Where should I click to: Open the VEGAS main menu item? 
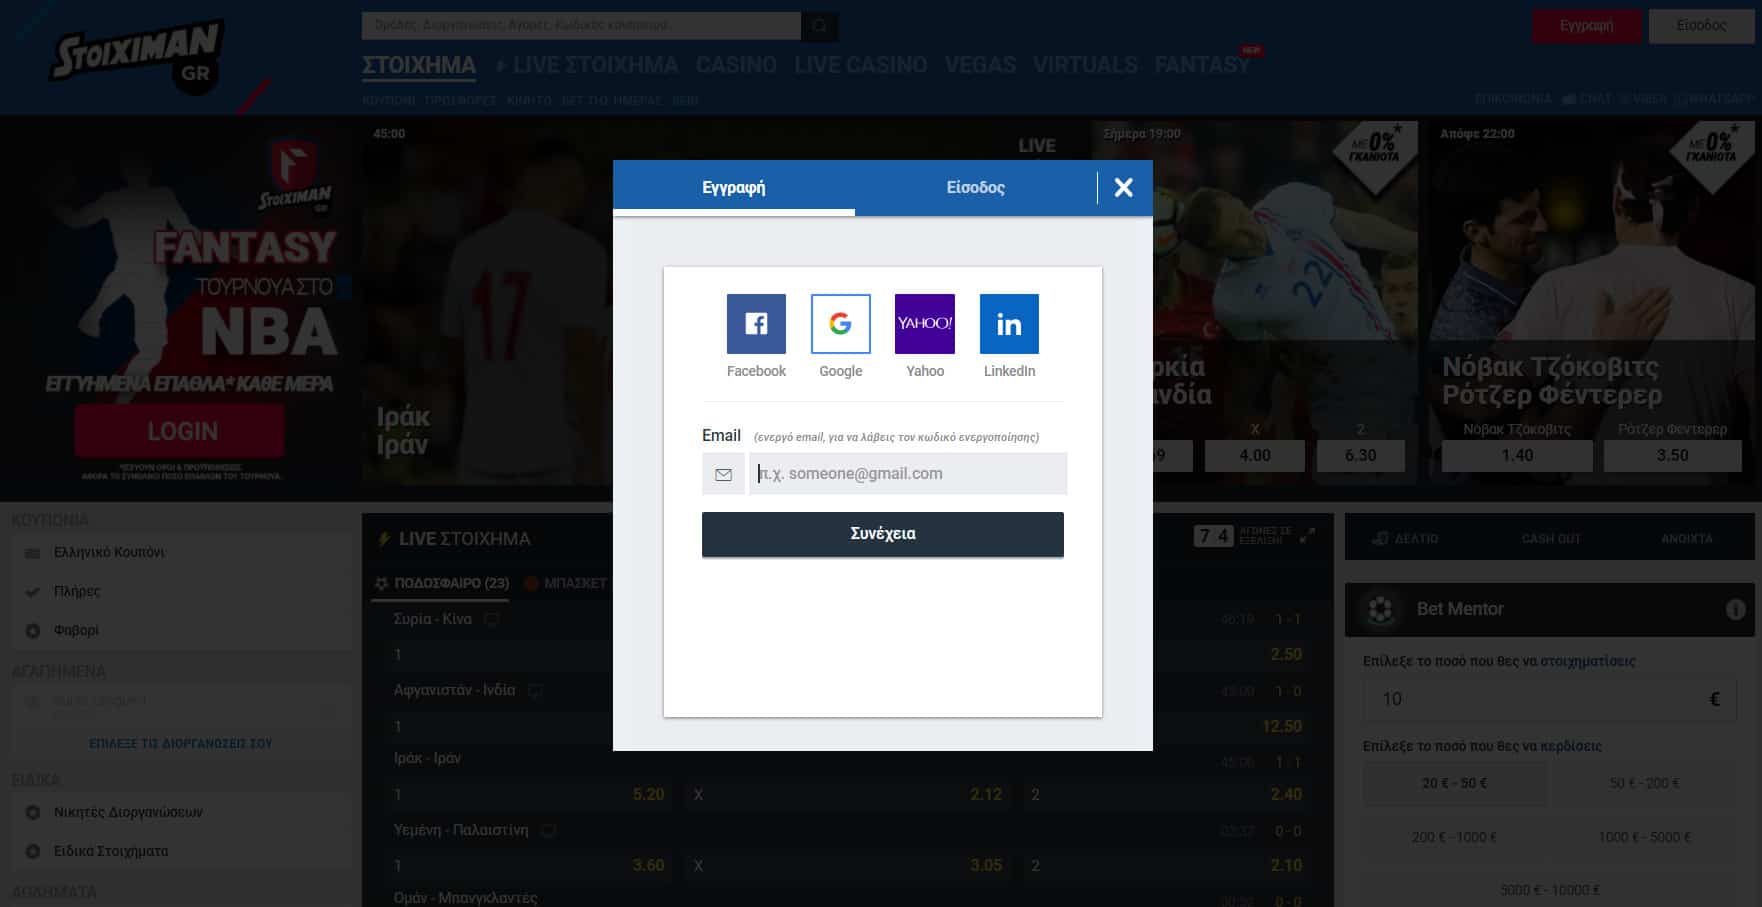coord(980,66)
